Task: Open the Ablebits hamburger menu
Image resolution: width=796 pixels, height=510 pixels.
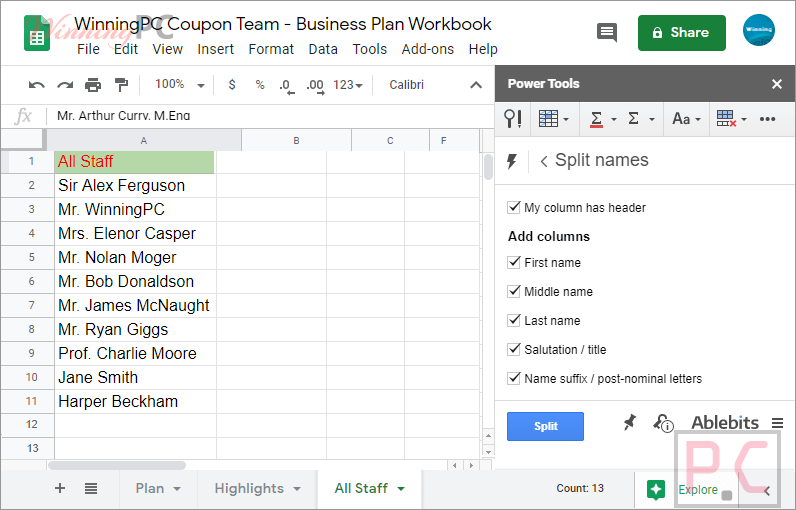Action: [x=777, y=423]
